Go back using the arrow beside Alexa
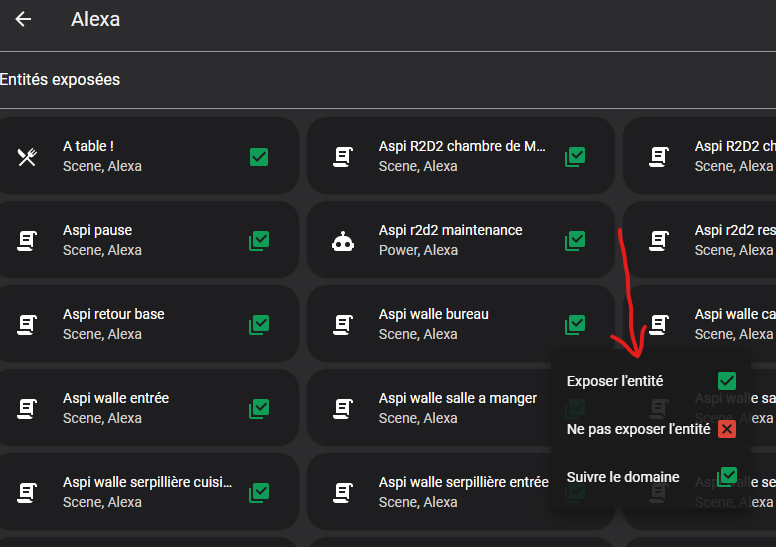This screenshot has width=776, height=547. pos(23,19)
